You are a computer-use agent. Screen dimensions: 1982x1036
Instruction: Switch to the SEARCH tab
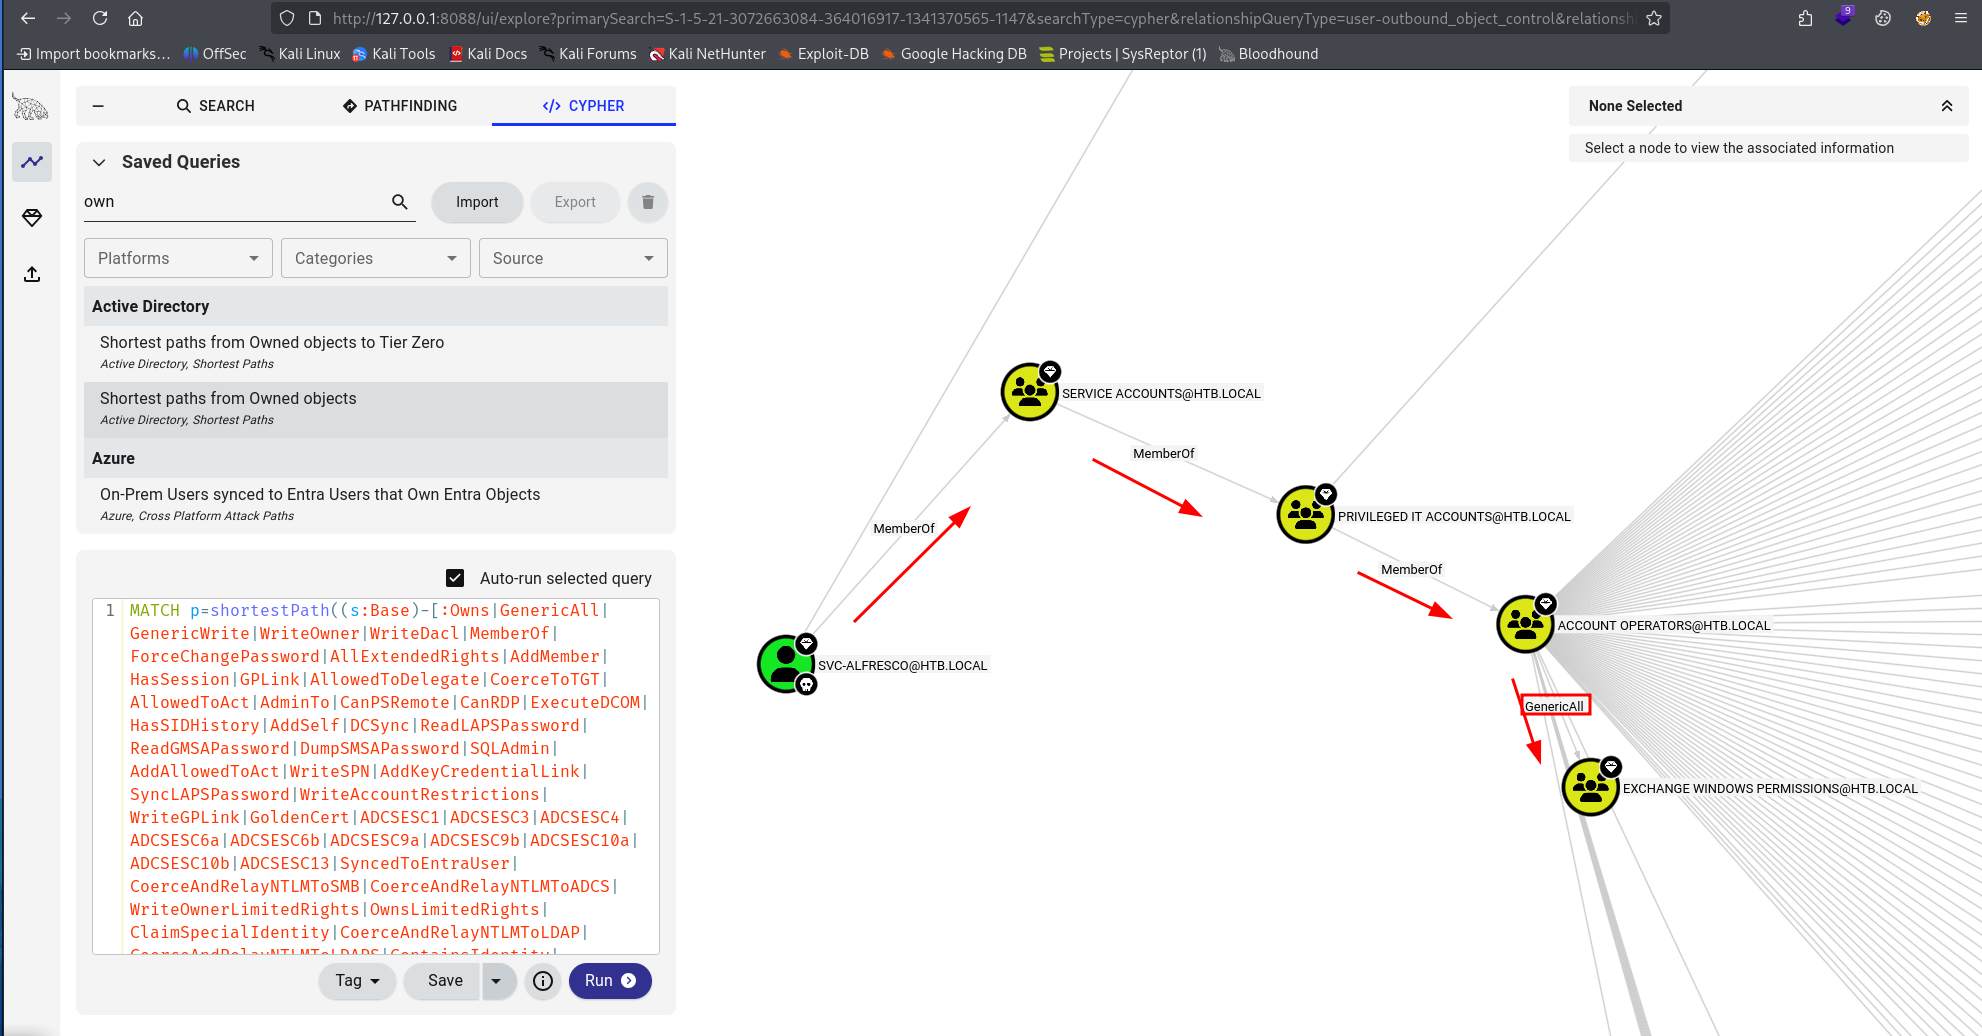215,105
